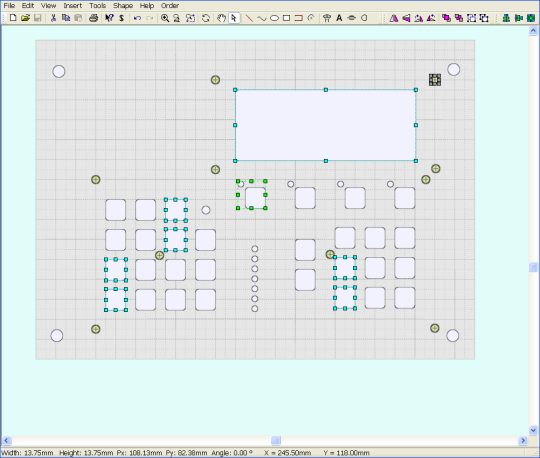
Task: Undo the last action
Action: pos(137,18)
